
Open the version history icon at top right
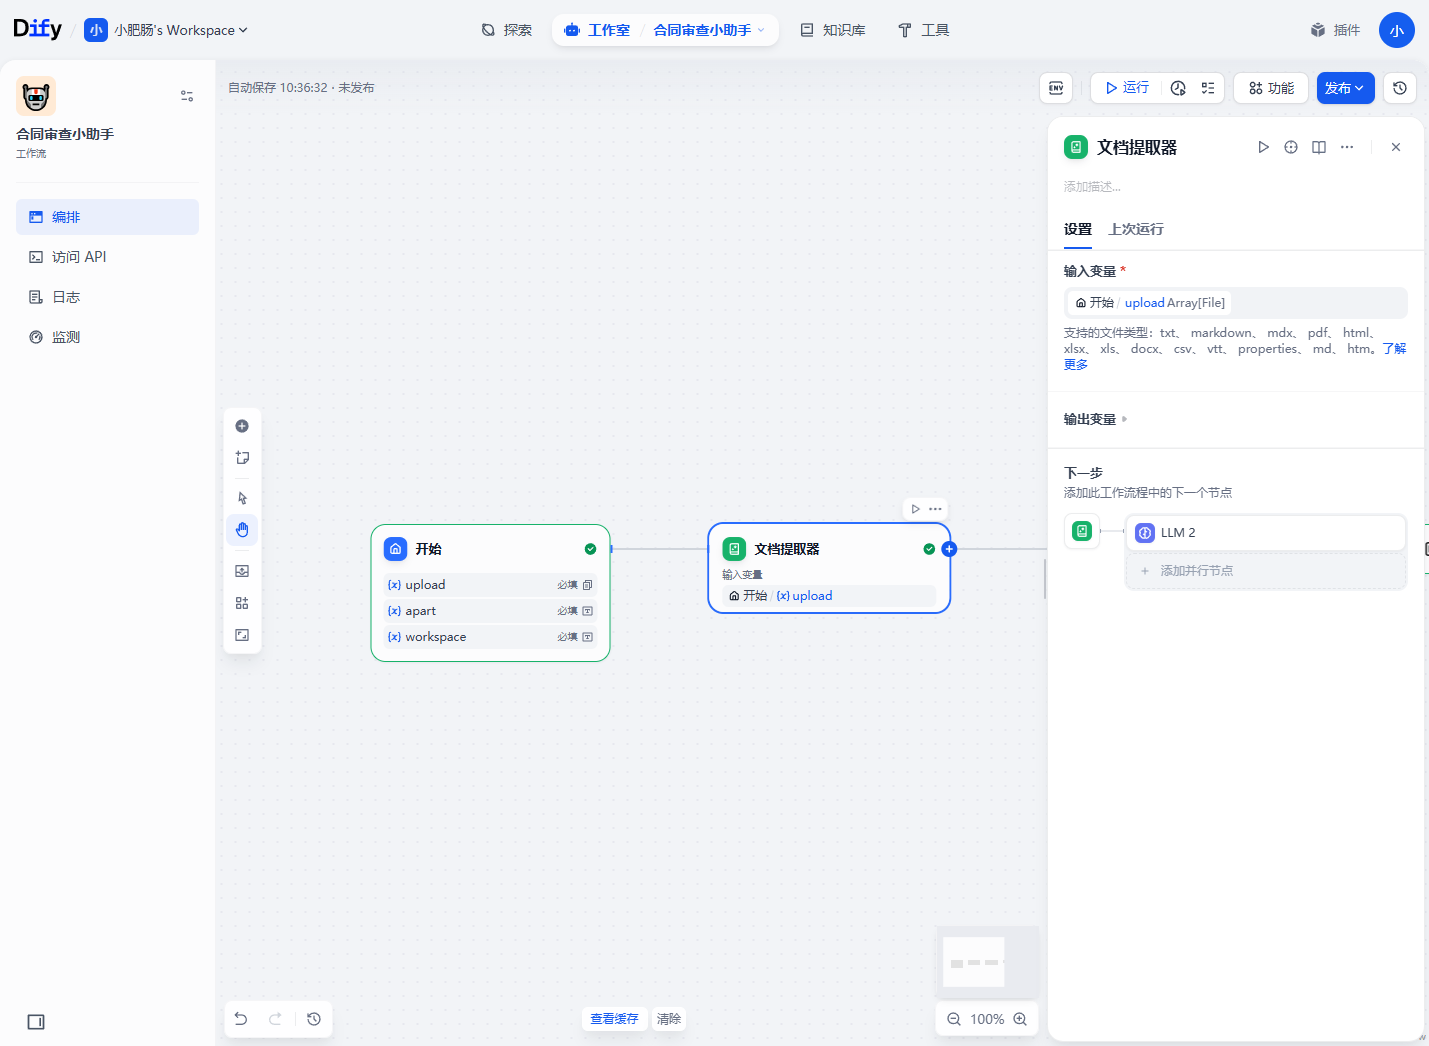point(1400,88)
